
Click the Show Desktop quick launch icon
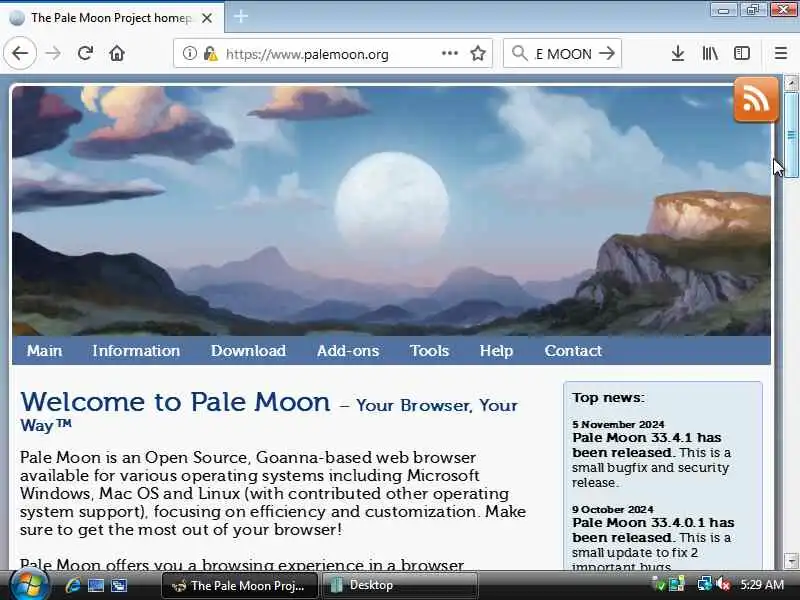[x=96, y=585]
